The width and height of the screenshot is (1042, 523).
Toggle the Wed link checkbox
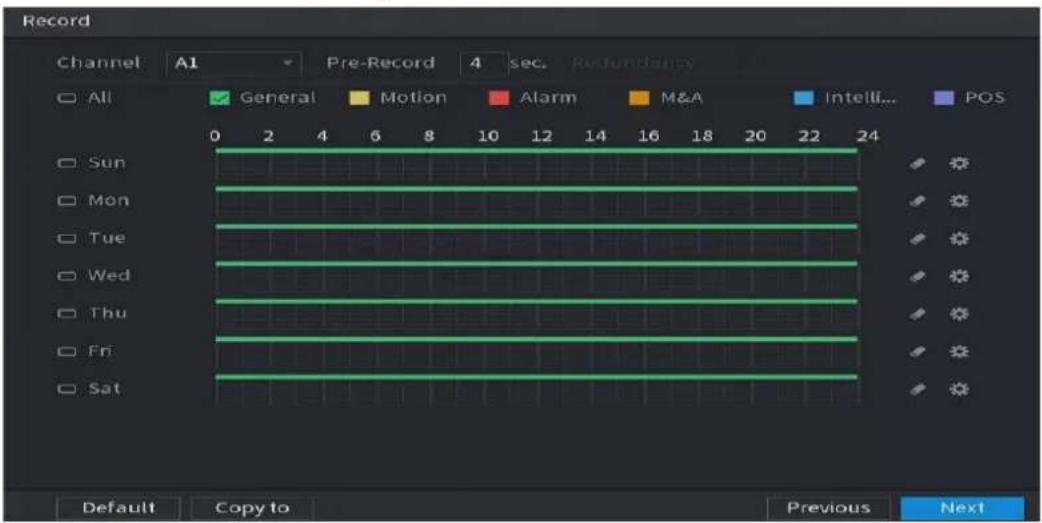[66, 276]
